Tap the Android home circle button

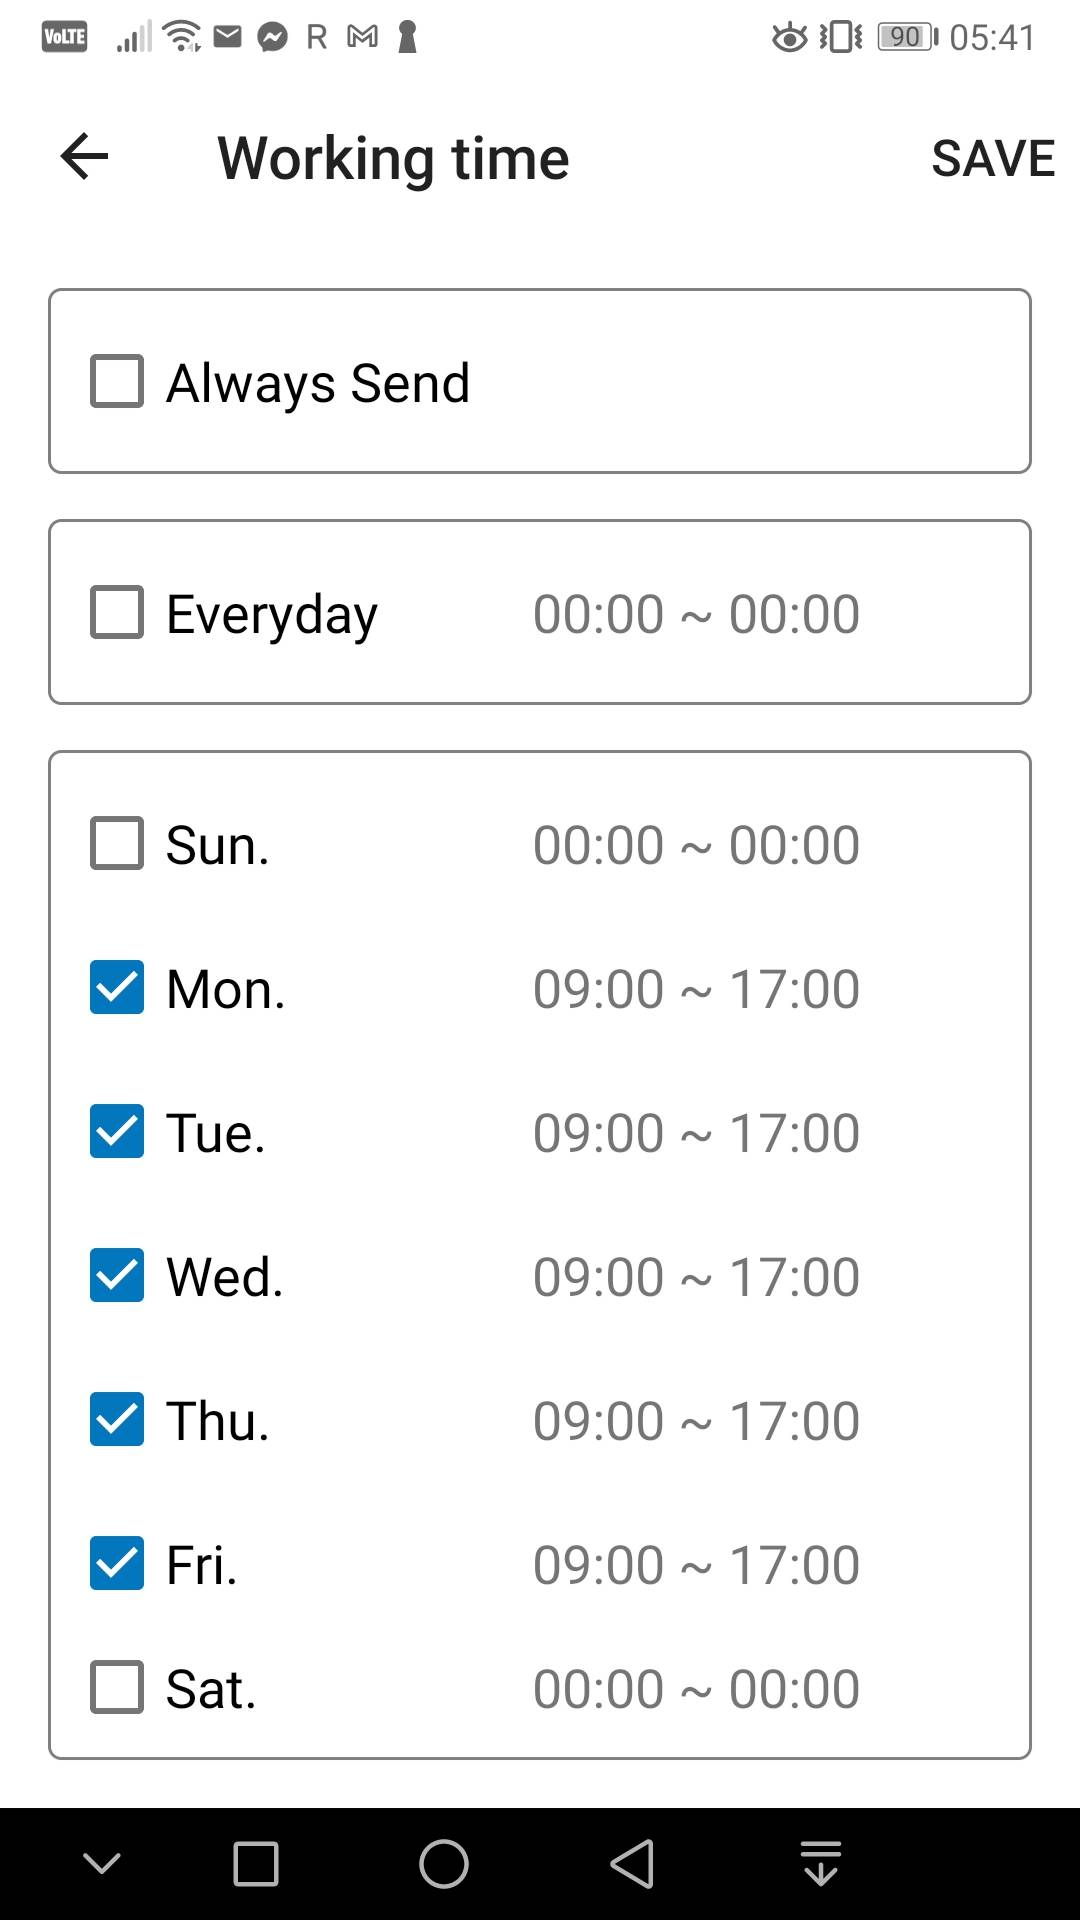point(444,1864)
